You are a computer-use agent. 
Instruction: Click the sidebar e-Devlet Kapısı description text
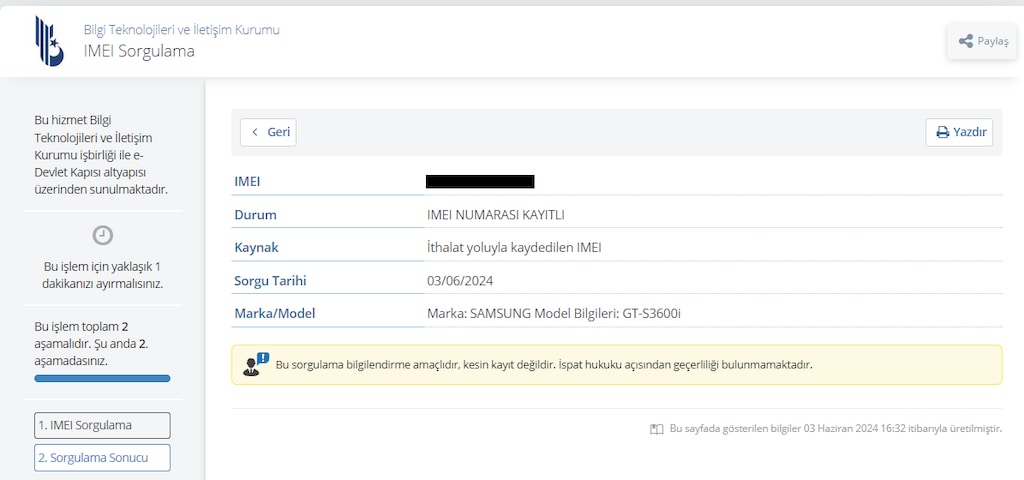101,155
